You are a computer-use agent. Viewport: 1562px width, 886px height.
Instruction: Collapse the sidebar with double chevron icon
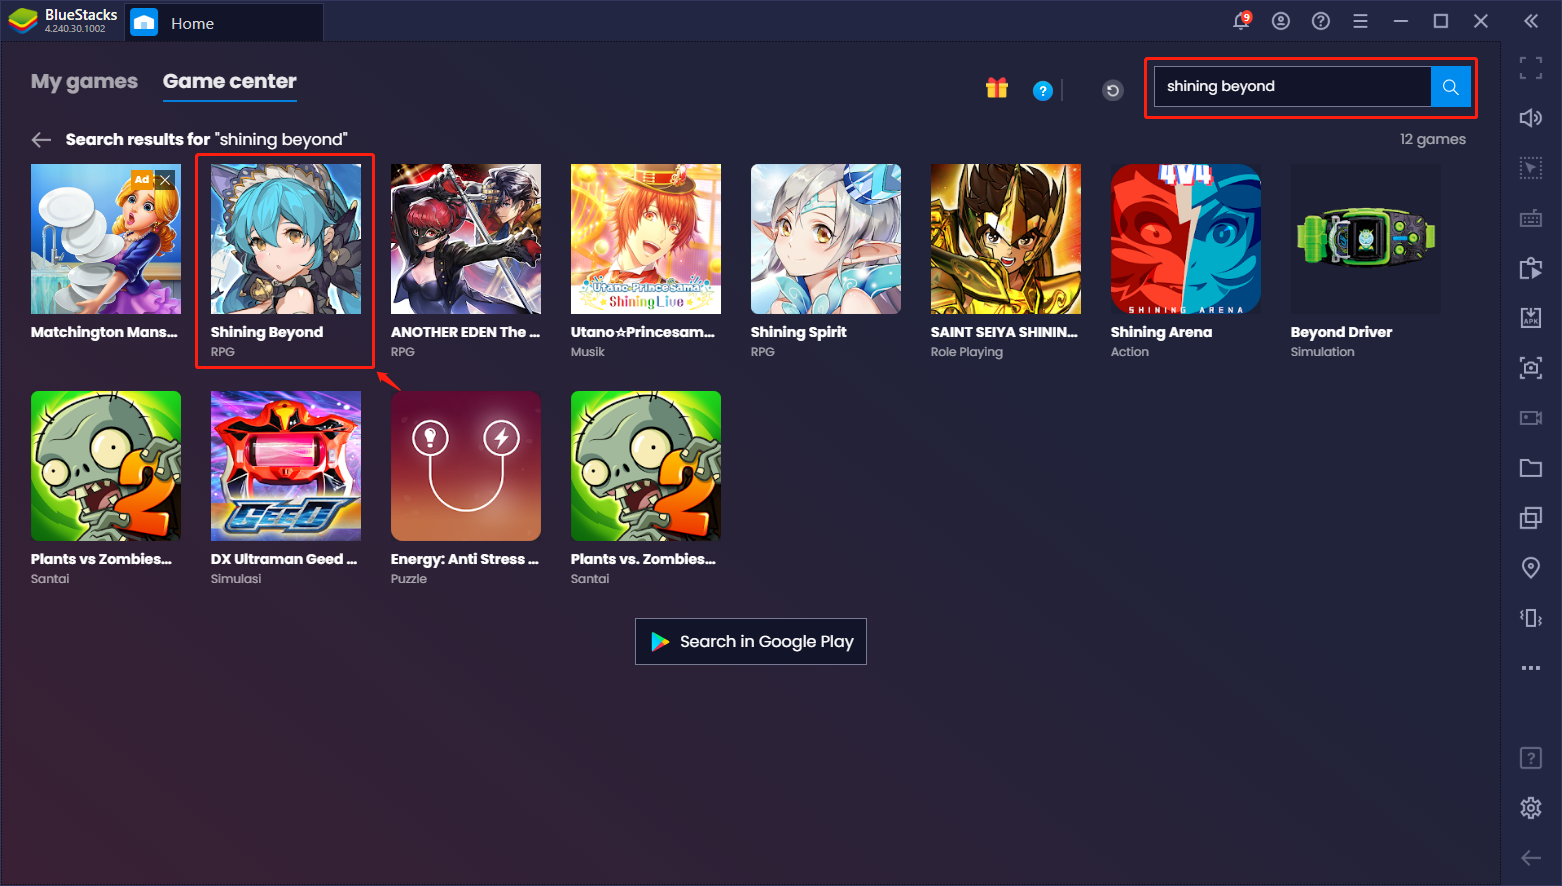coord(1531,21)
